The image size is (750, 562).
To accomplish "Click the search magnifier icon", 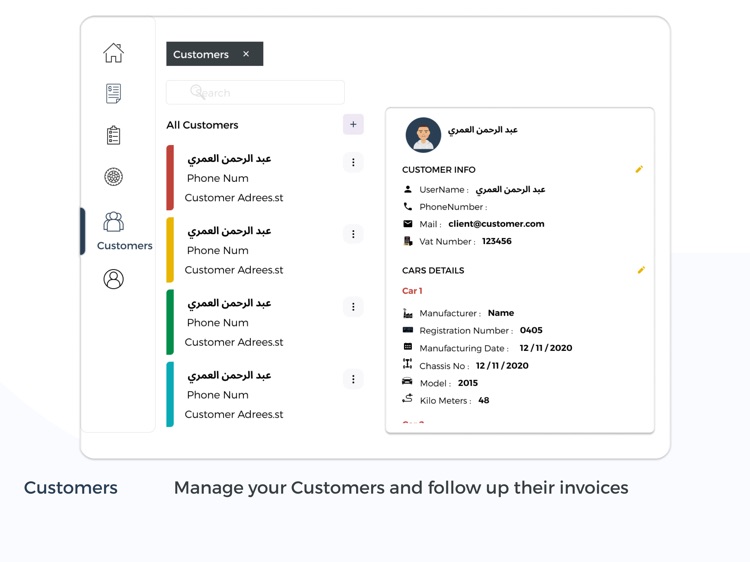I will tap(197, 91).
